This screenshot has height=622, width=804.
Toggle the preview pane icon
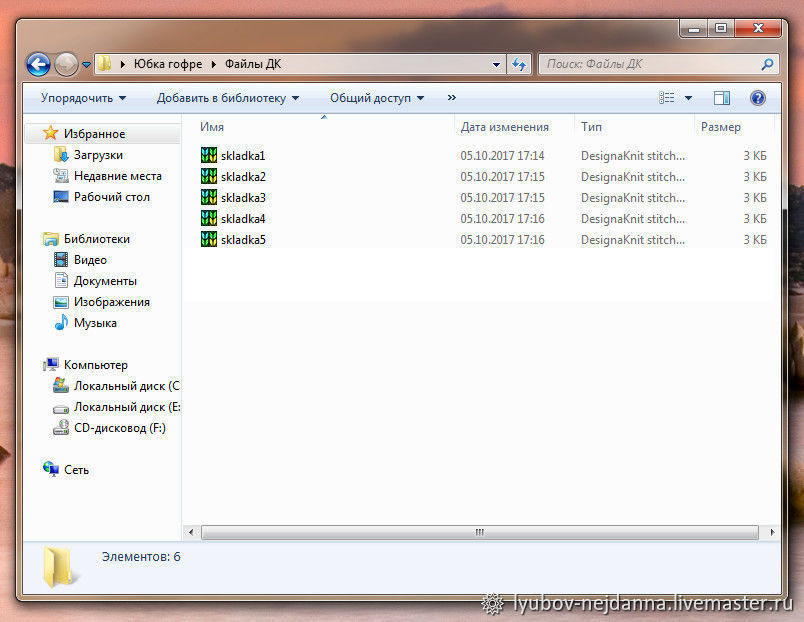pos(722,97)
